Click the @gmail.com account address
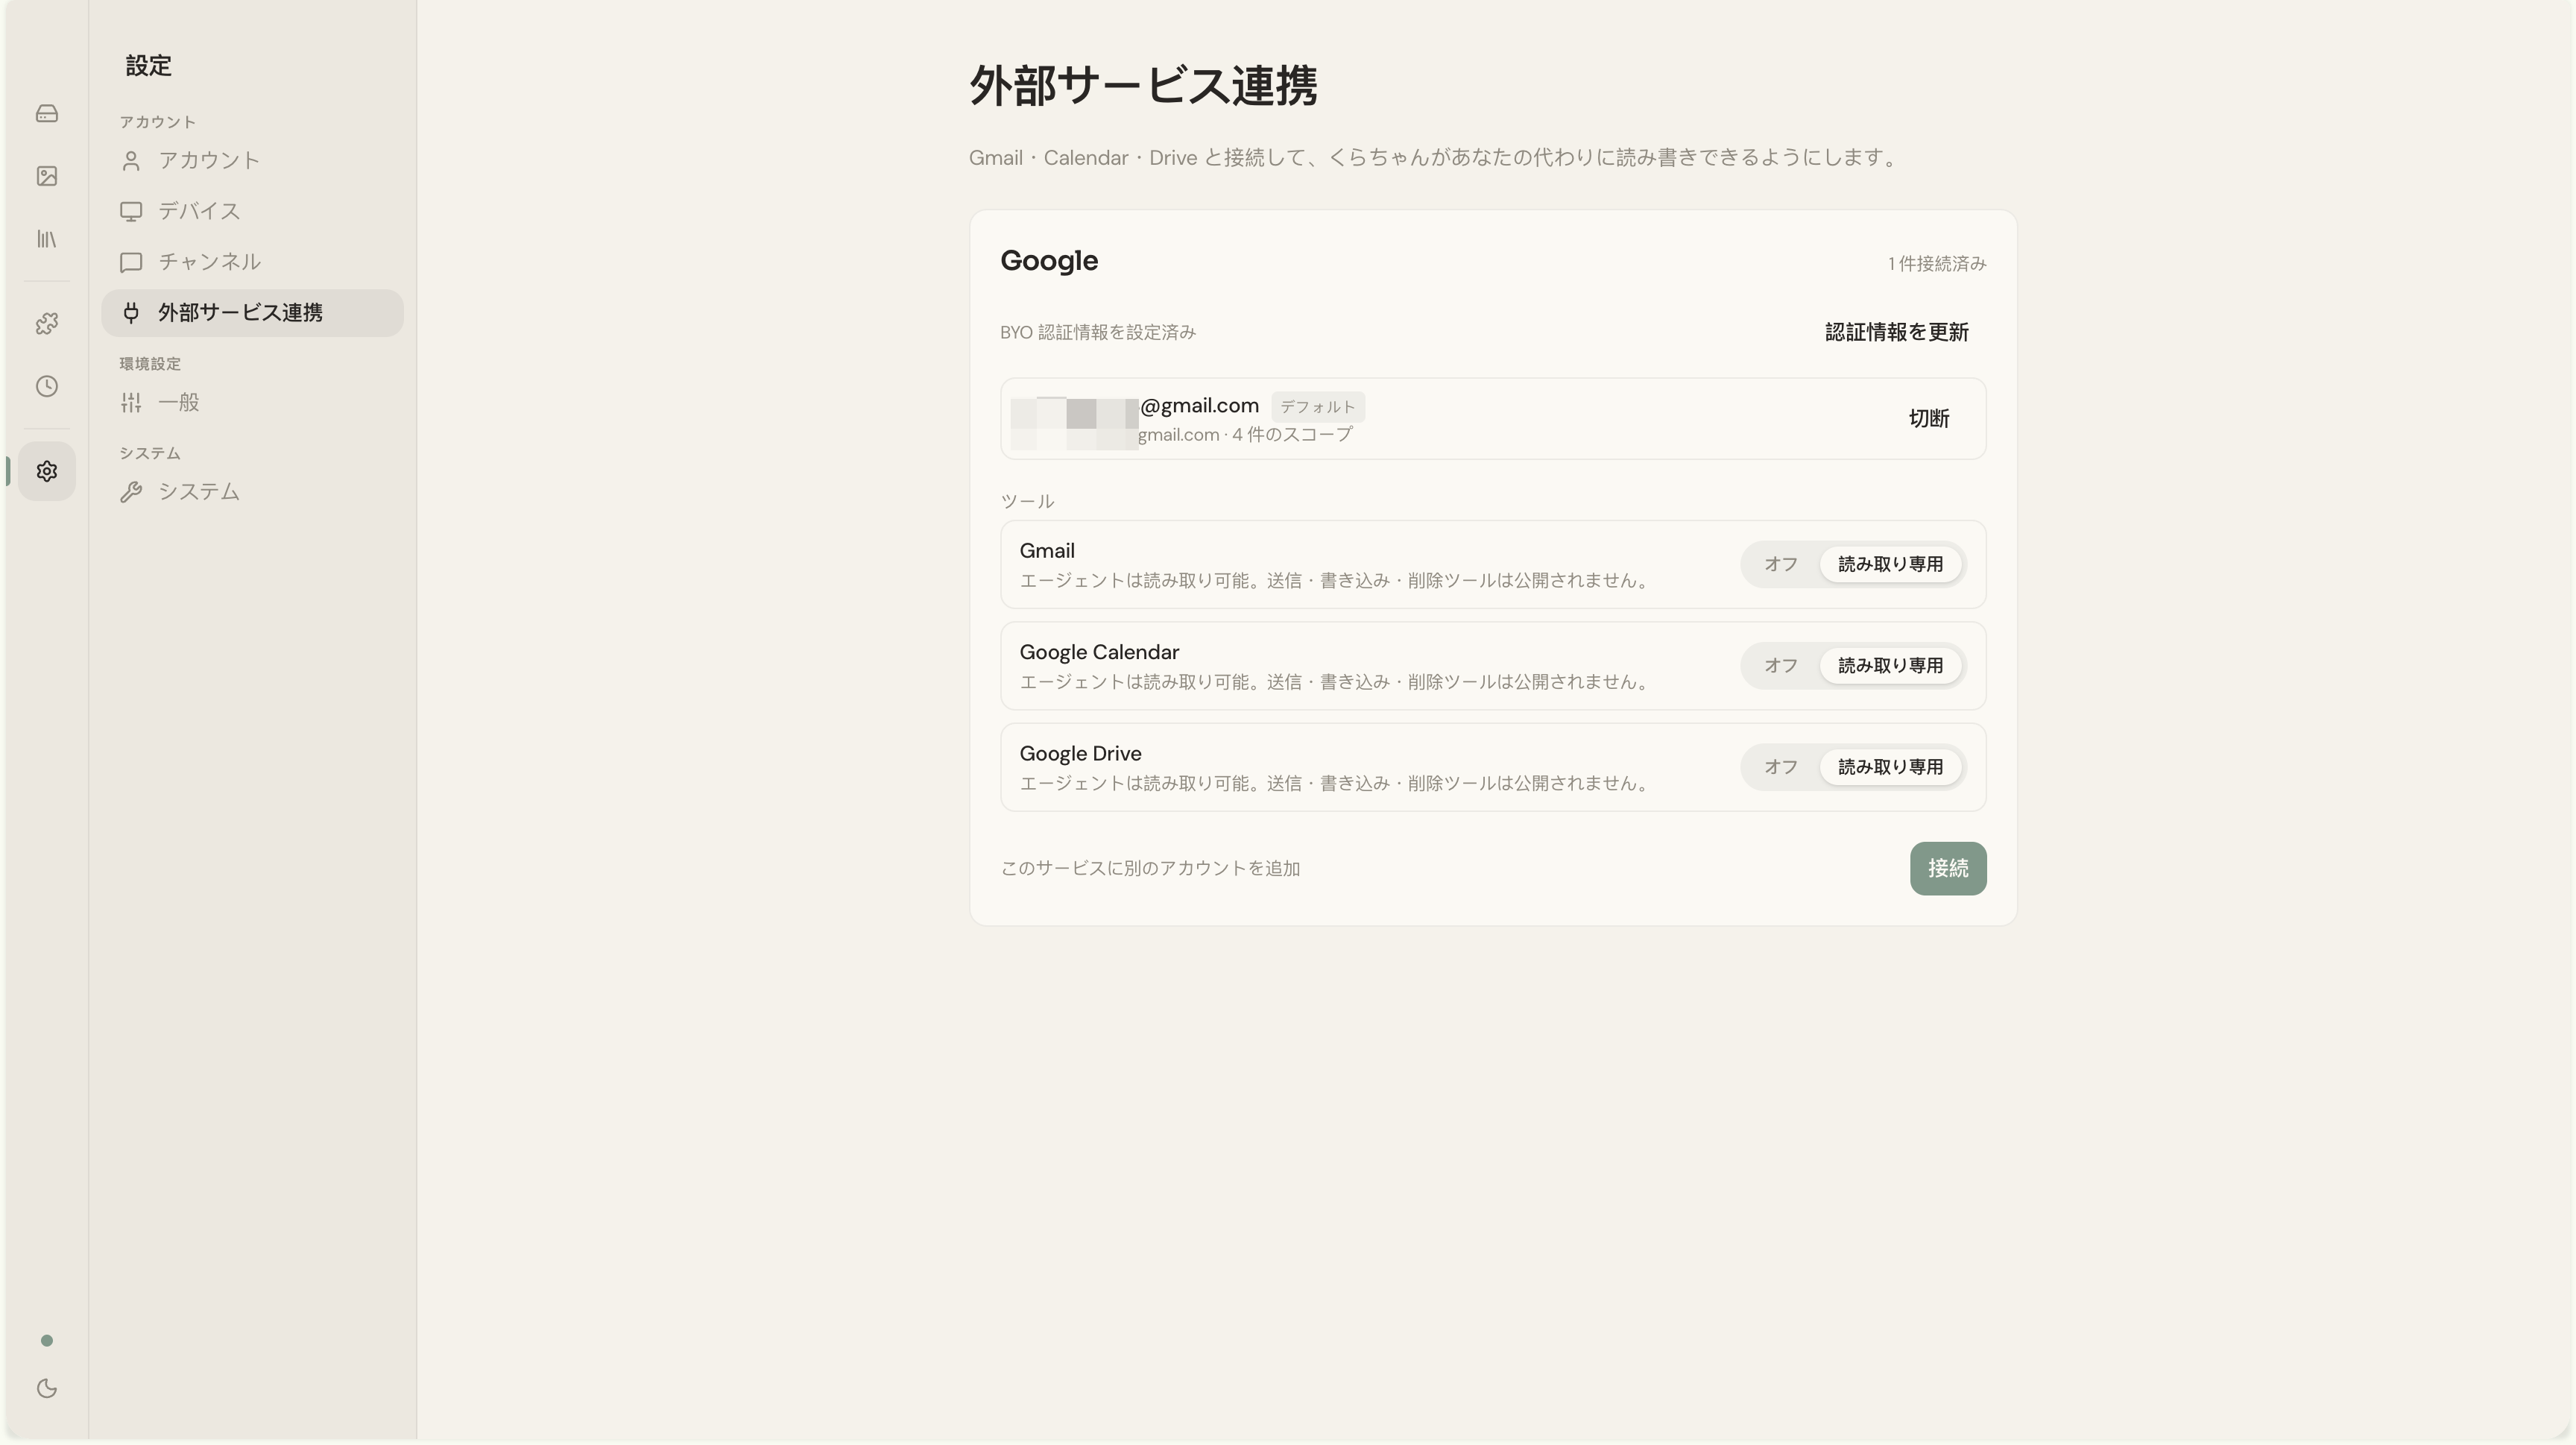 pyautogui.click(x=1199, y=406)
